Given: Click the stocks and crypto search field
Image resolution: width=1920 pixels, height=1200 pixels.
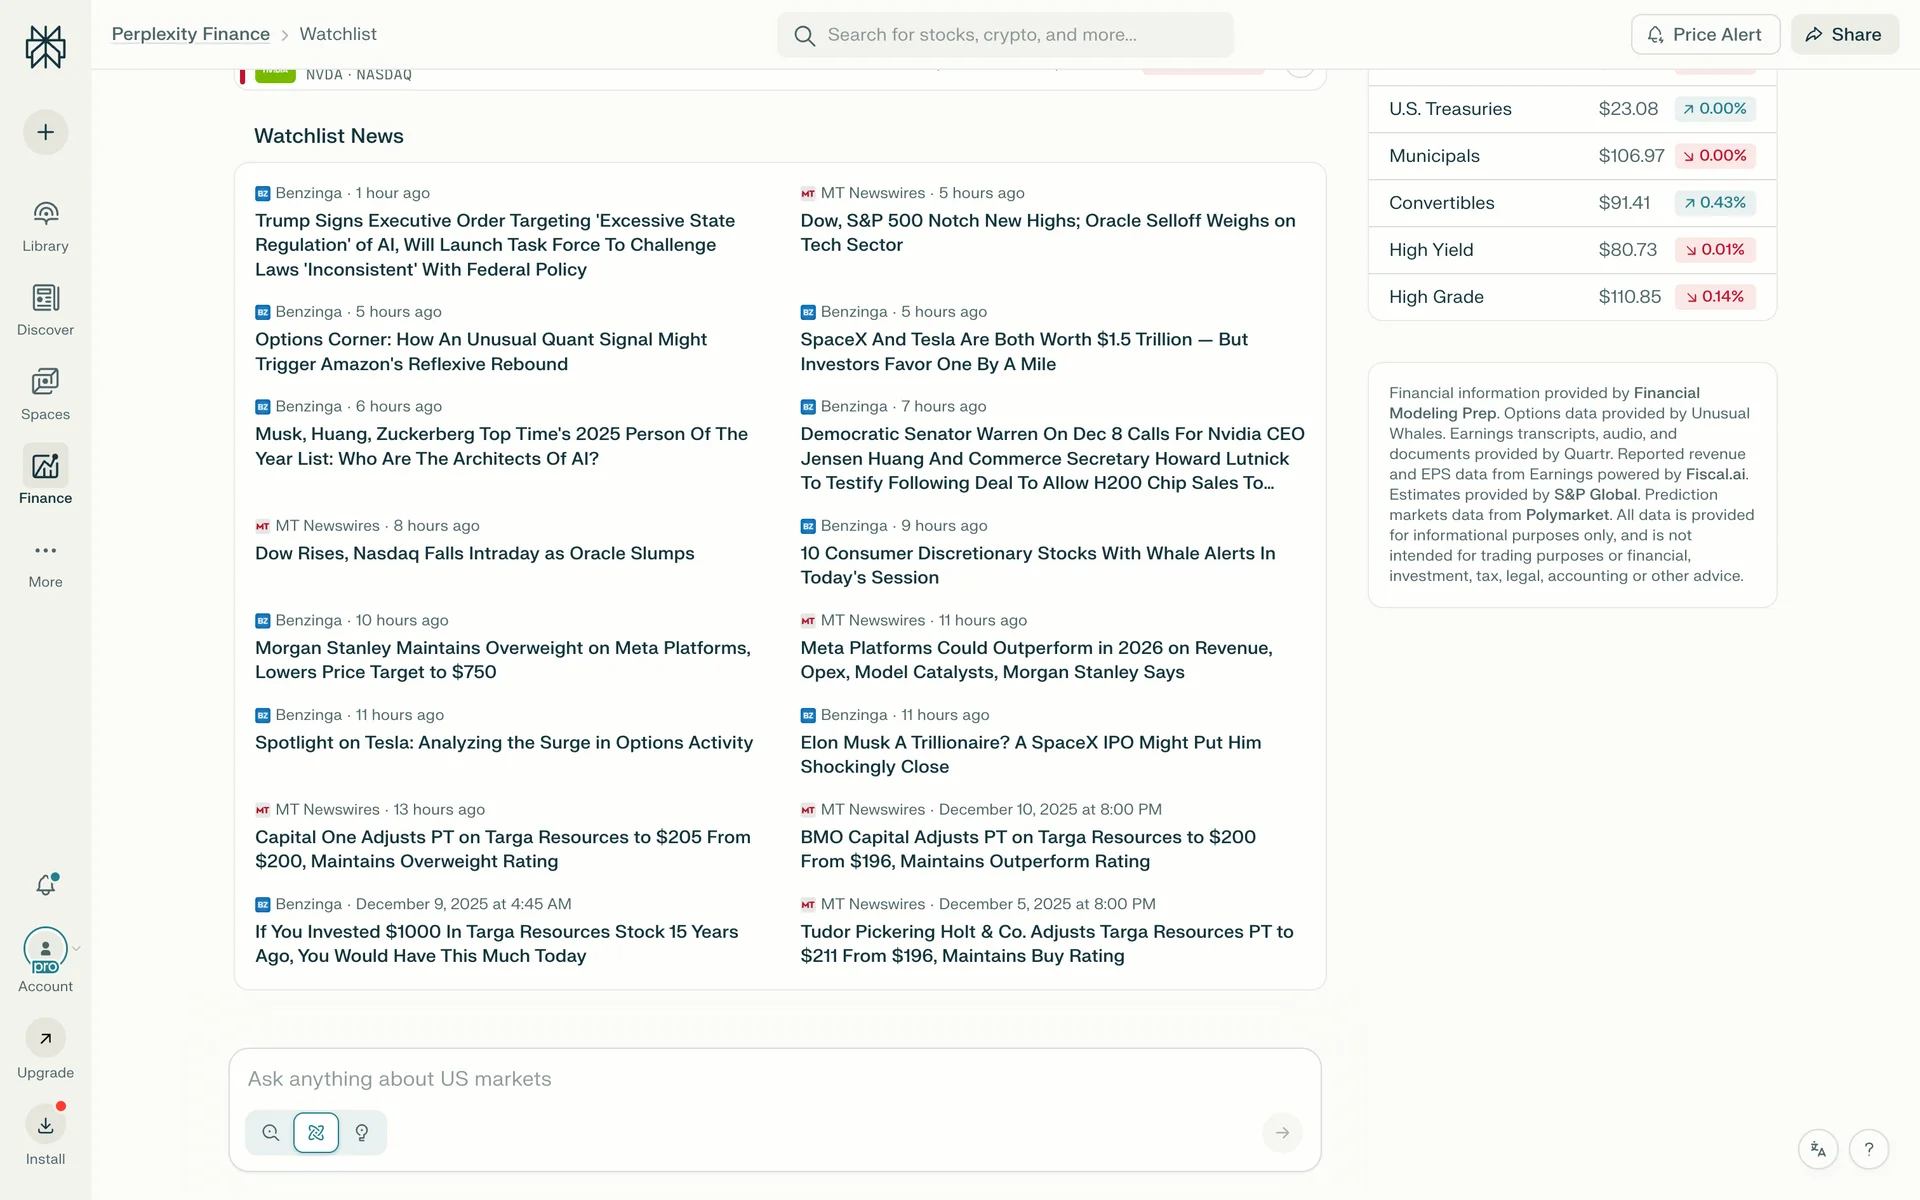Looking at the screenshot, I should (x=1005, y=35).
